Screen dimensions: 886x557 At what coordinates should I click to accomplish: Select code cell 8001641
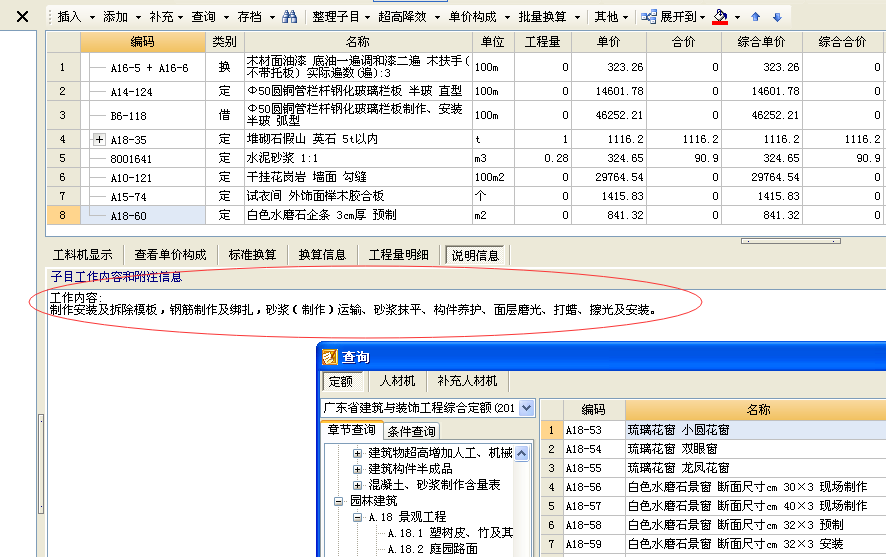click(x=143, y=159)
